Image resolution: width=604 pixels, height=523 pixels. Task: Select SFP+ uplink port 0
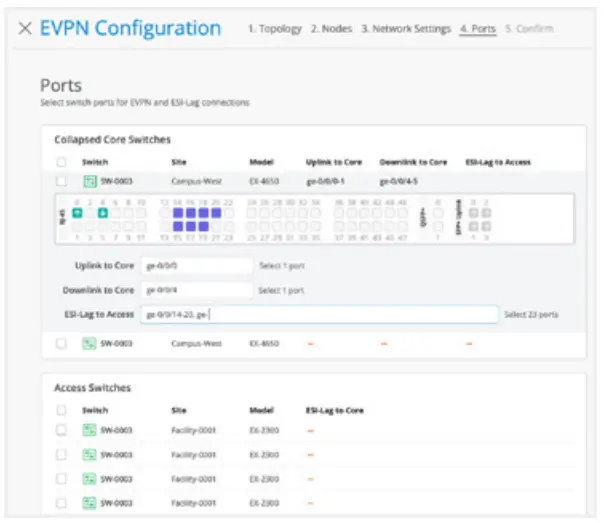(473, 213)
